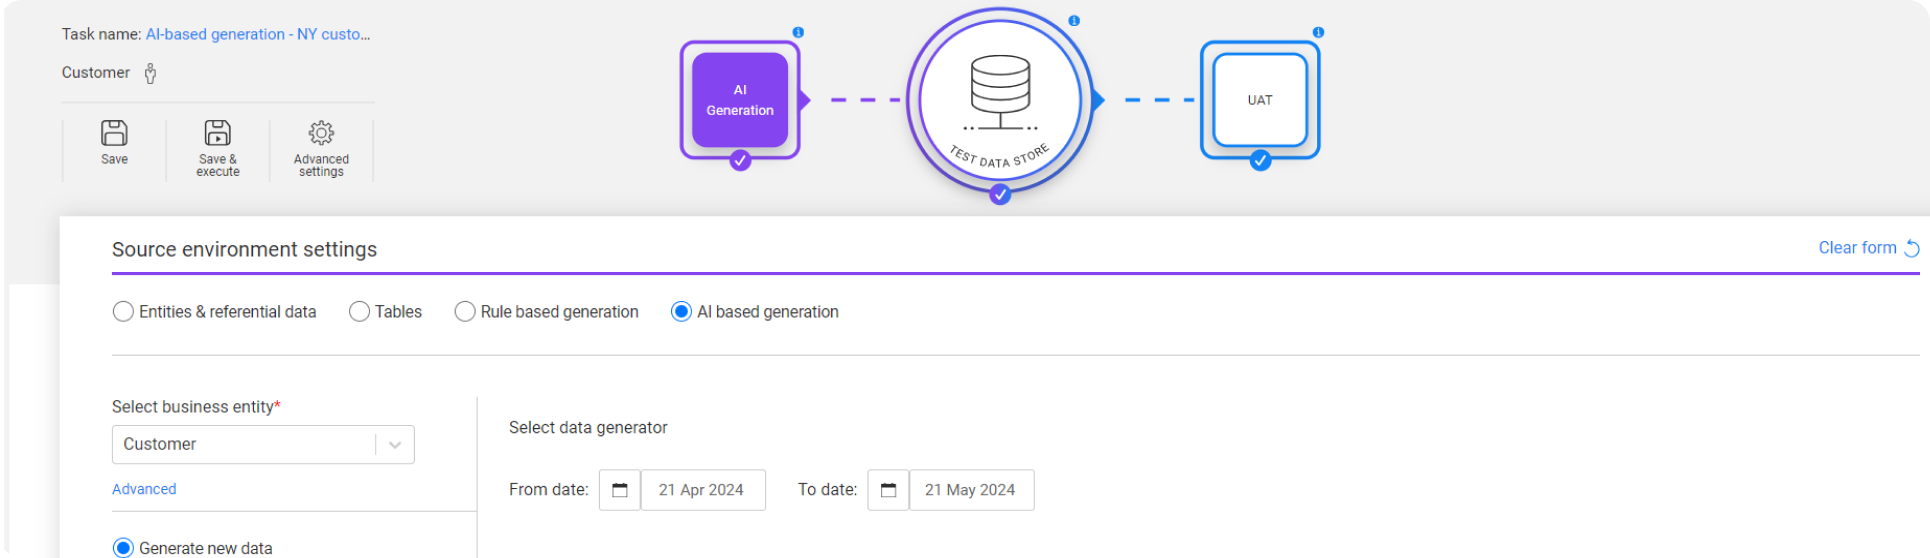Select the UAT target node
This screenshot has height=558, width=1930.
(1260, 100)
